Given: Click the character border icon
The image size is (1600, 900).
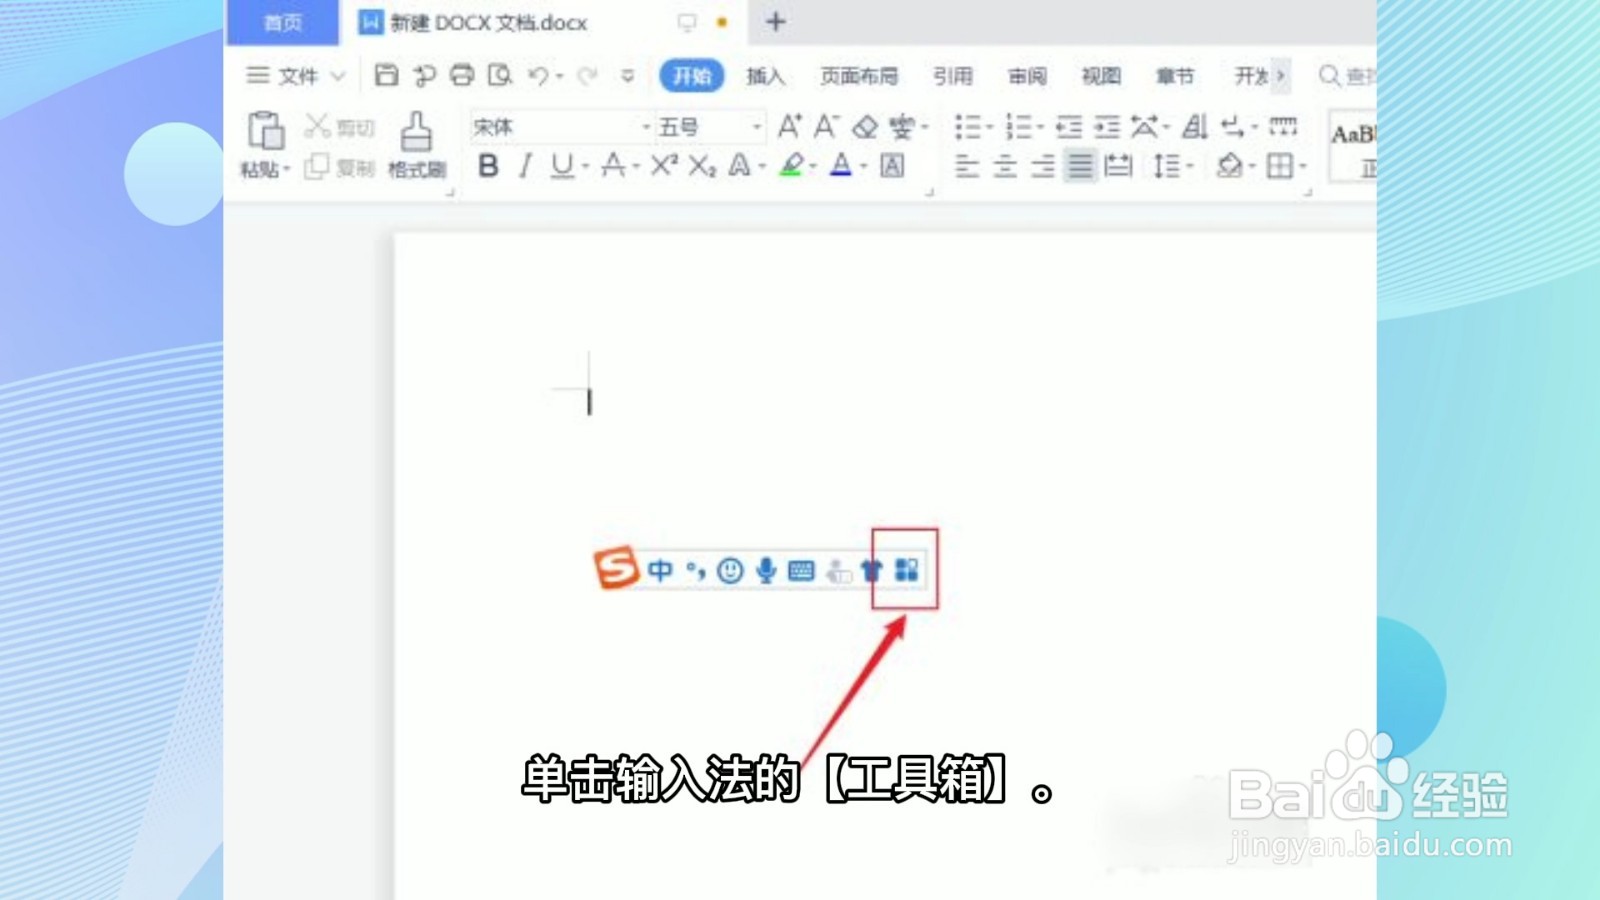Looking at the screenshot, I should pos(893,165).
